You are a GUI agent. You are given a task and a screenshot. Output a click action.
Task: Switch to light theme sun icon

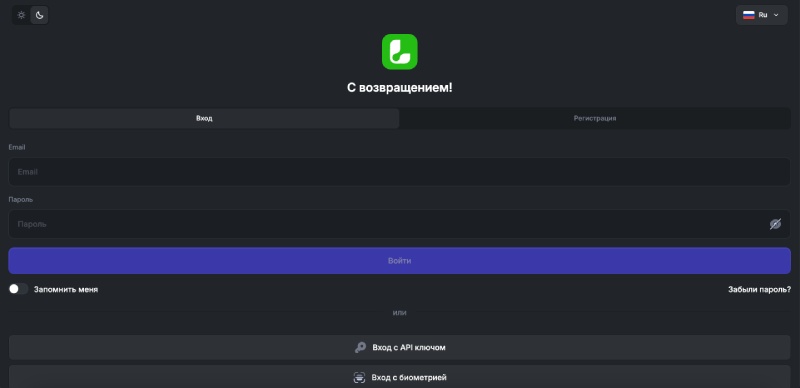tap(21, 15)
